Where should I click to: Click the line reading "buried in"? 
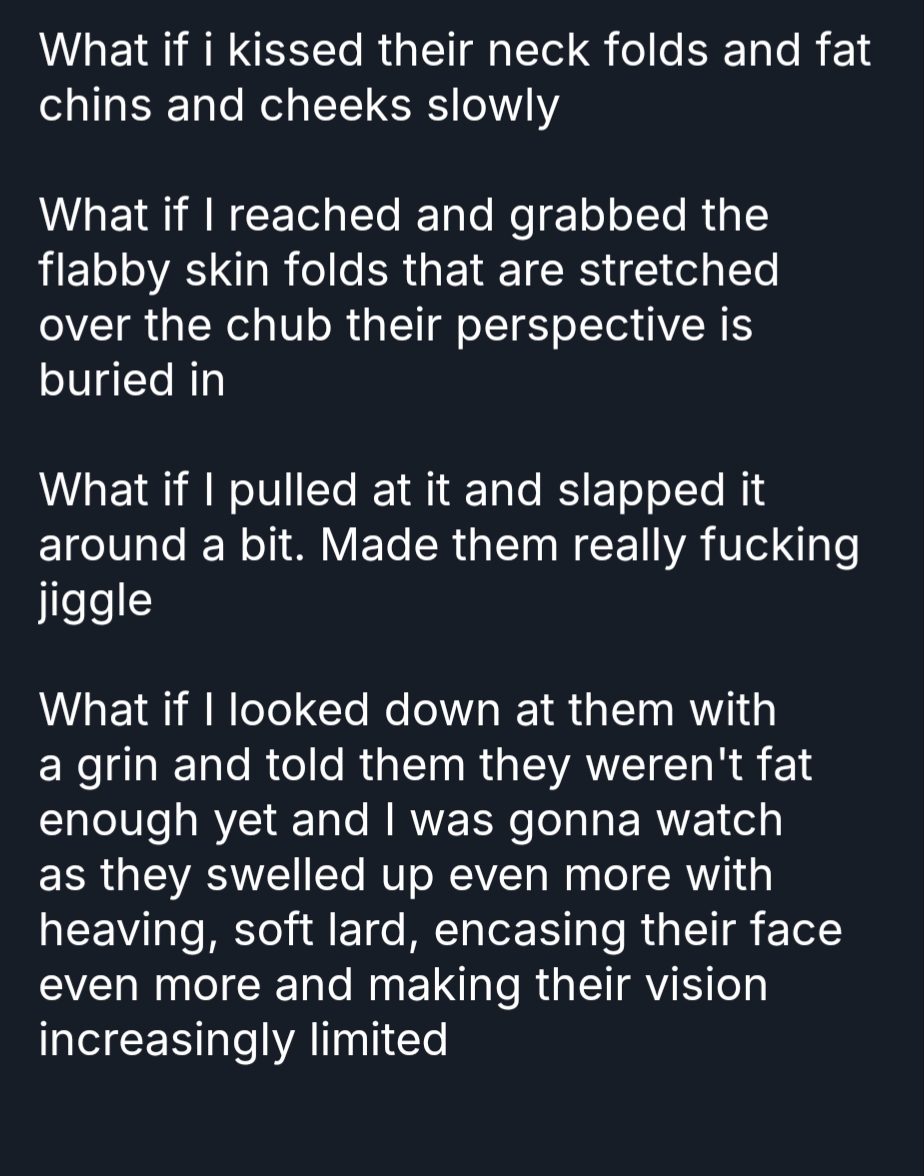click(x=131, y=380)
